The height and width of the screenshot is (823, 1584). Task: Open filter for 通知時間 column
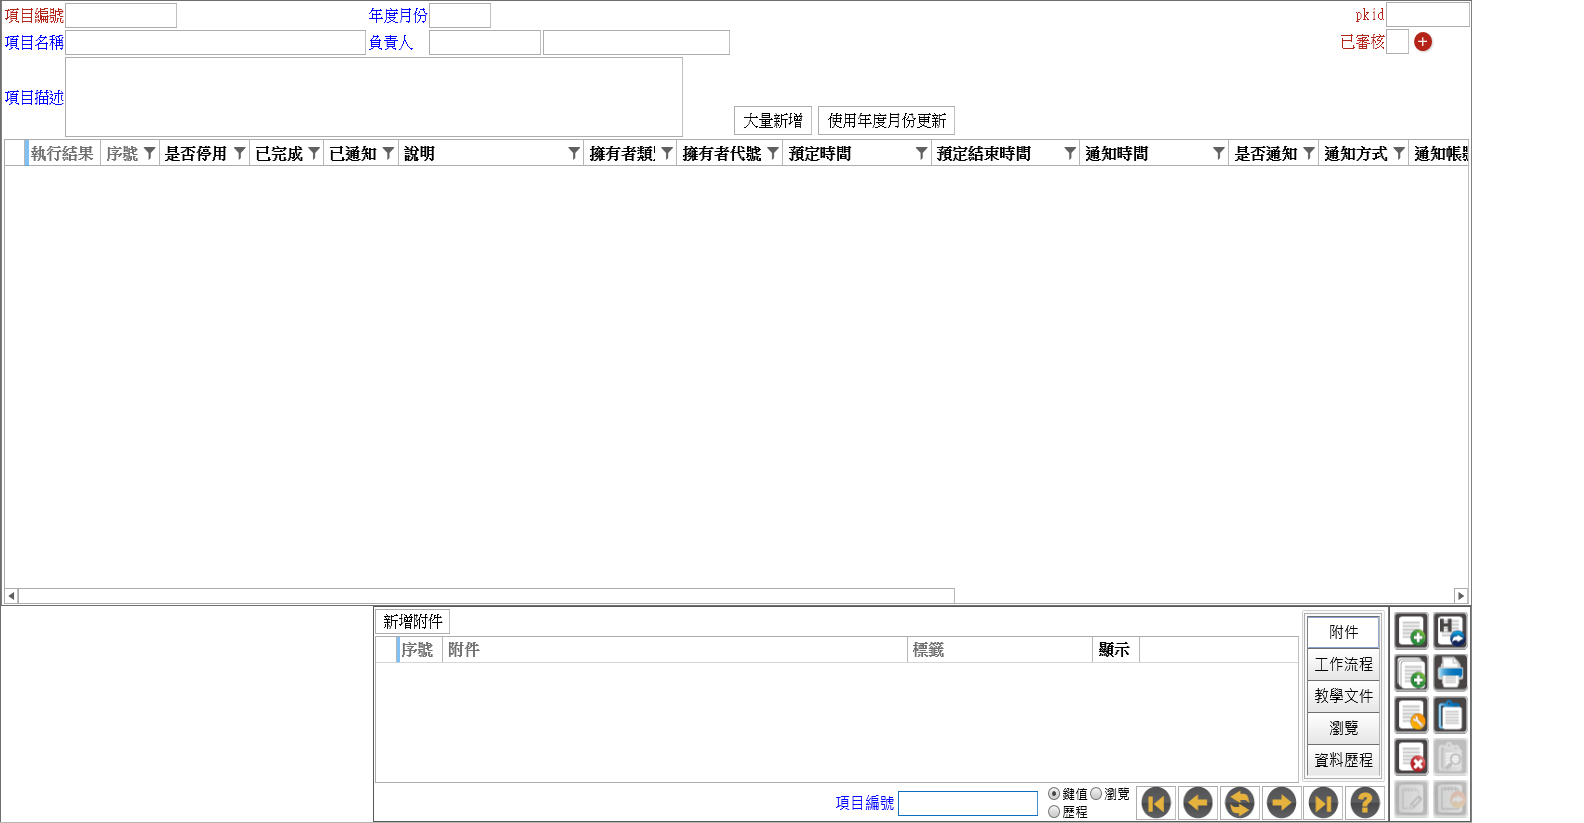(1219, 153)
